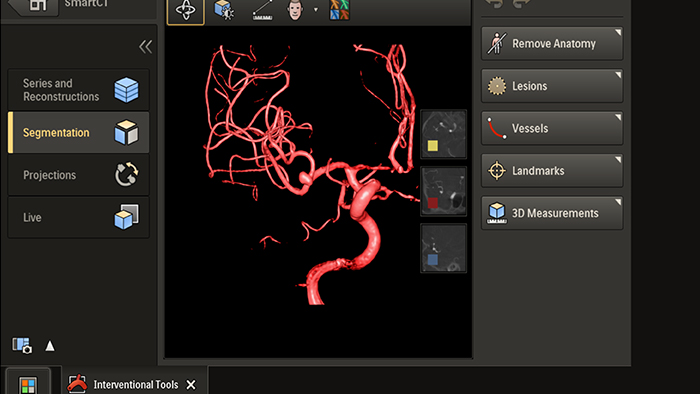This screenshot has height=394, width=700.
Task: Expand the Remove Anatomy corner arrow
Action: (618, 32)
